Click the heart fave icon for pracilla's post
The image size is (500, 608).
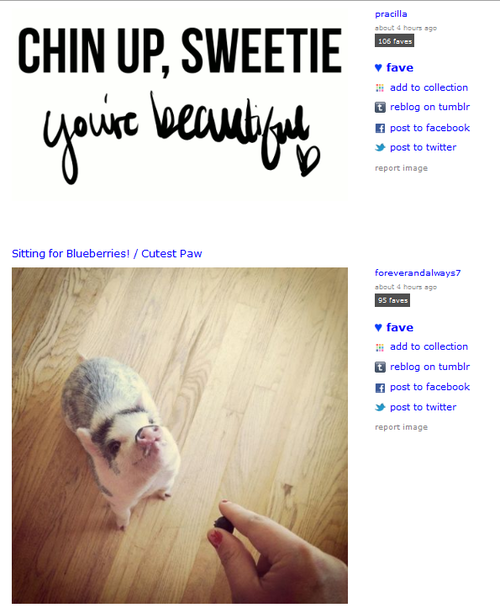[x=379, y=68]
